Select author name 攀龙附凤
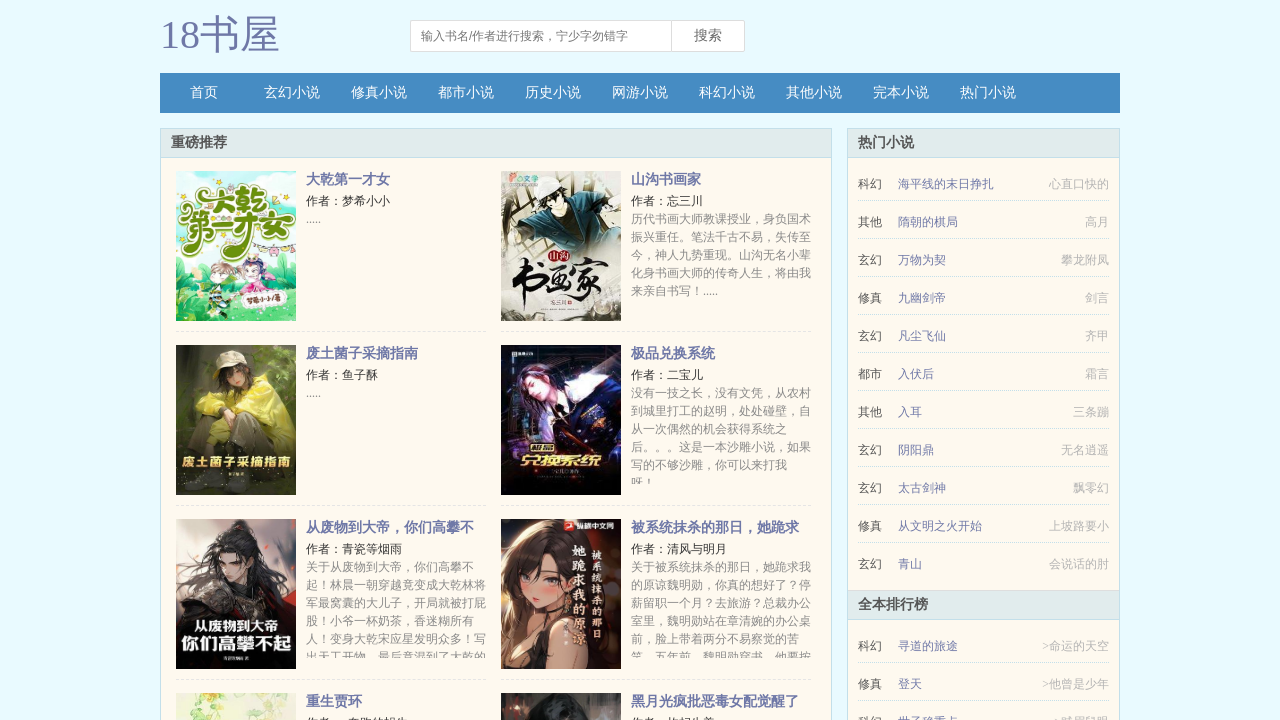Screen dimensions: 1280x720 point(1085,260)
